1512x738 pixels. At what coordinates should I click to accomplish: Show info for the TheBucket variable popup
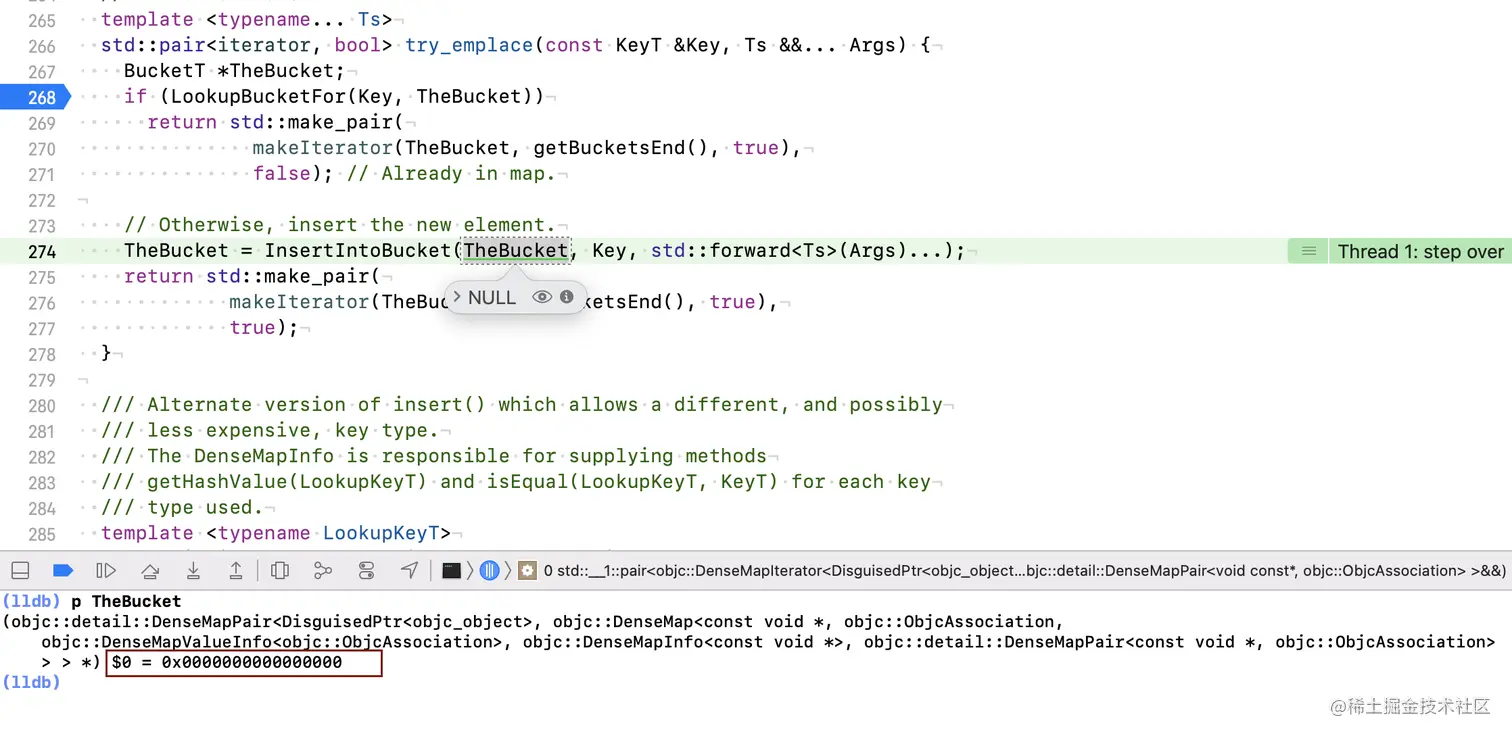[x=567, y=297]
